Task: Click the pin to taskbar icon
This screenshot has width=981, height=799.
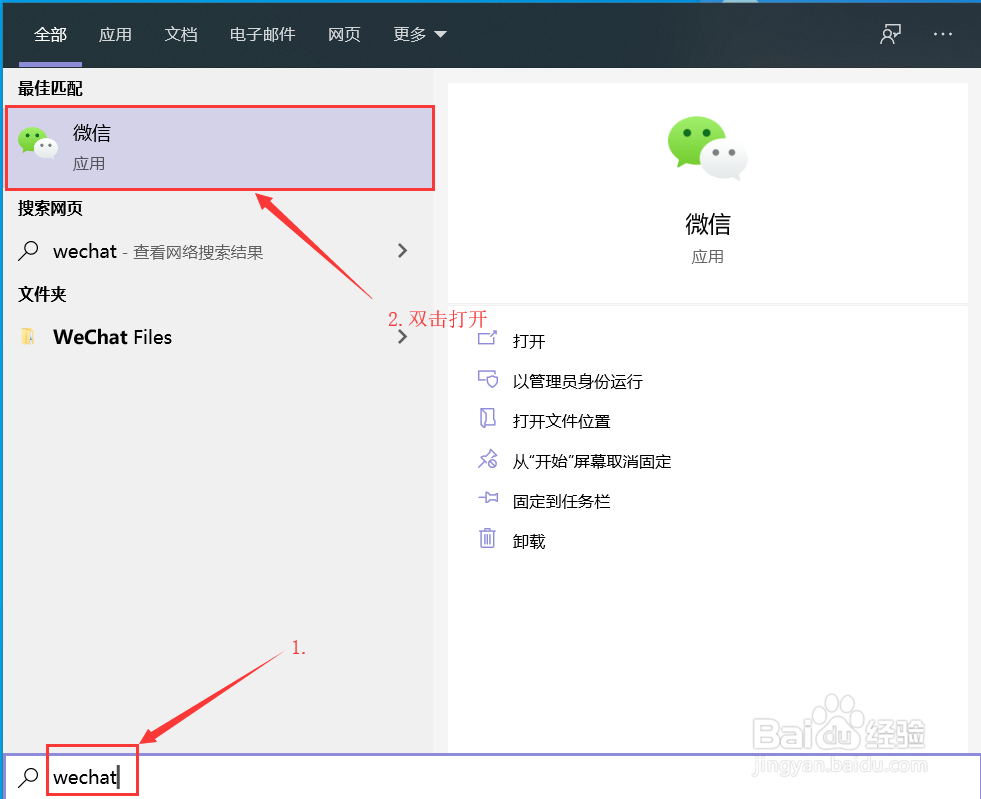Action: pos(487,498)
